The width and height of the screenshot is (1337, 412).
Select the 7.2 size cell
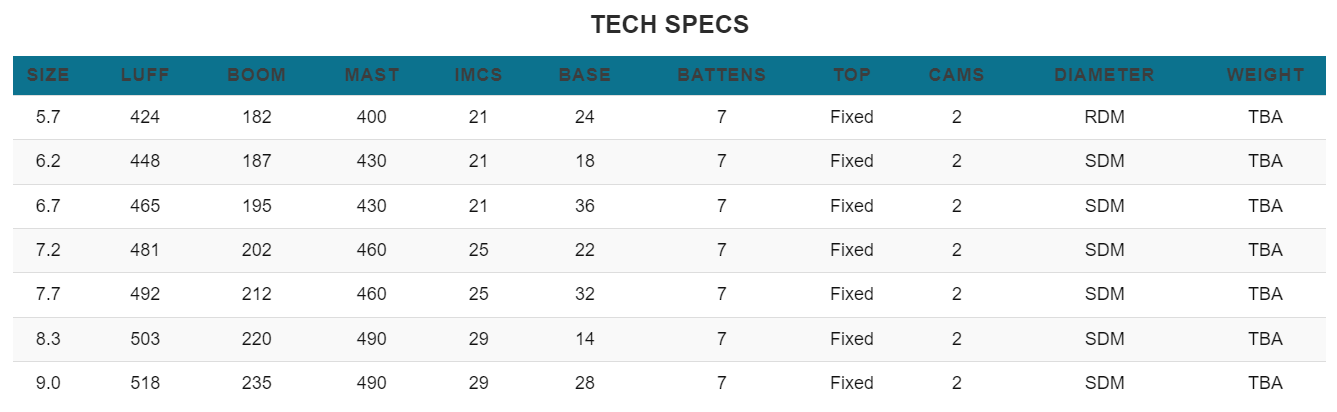48,250
